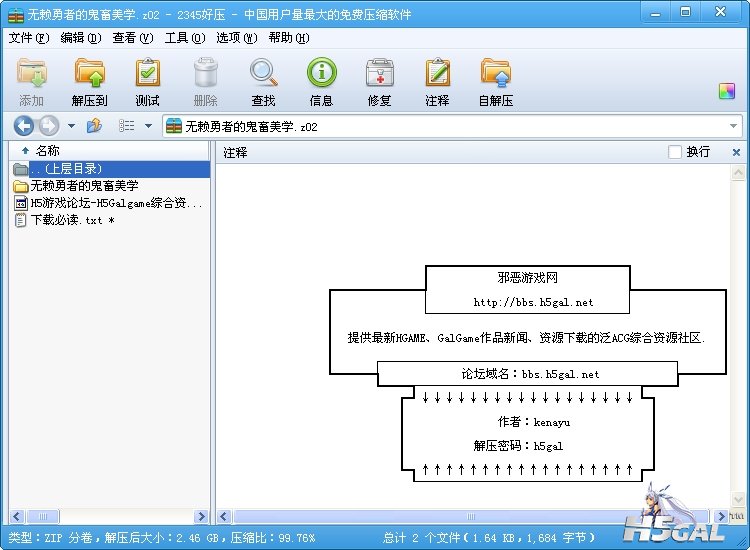
Task: Minimize the 2345好压 window
Action: tap(655, 13)
